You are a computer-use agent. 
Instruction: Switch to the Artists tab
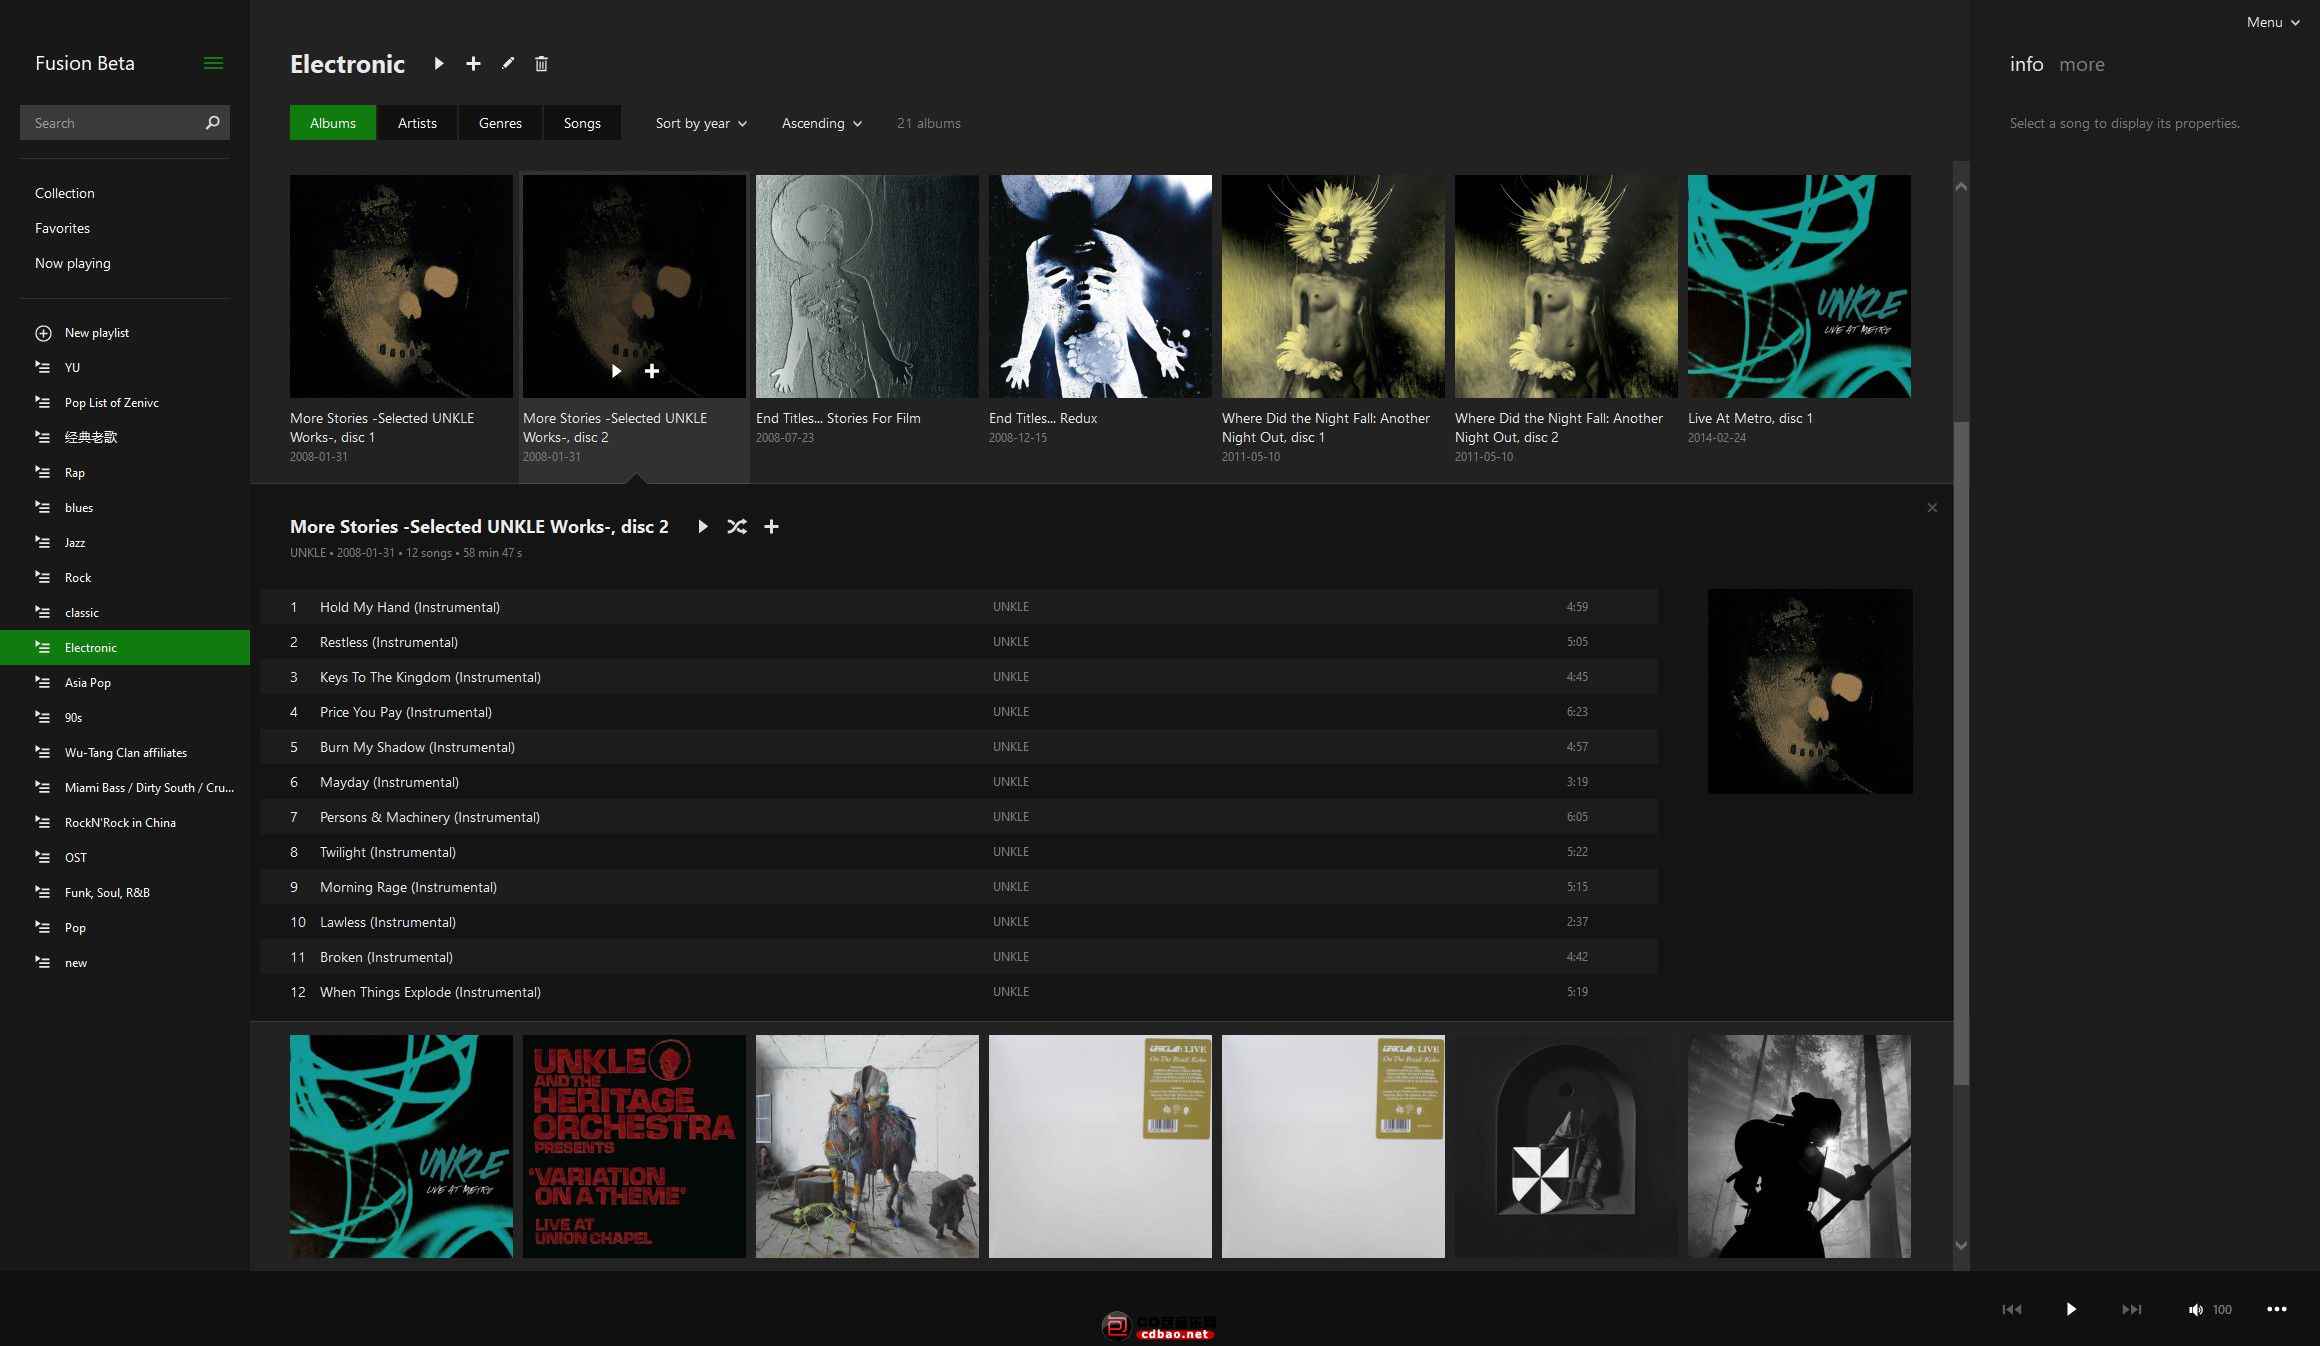click(x=417, y=123)
